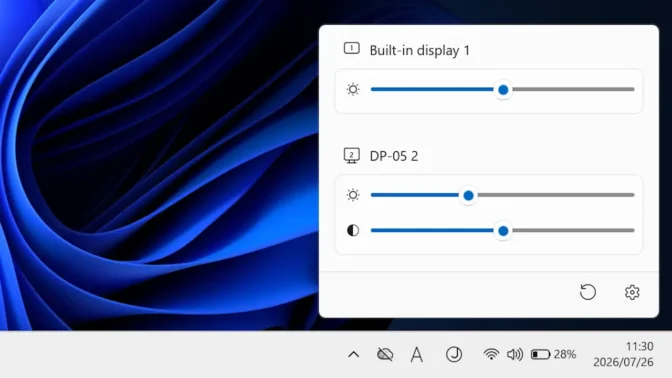672x378 pixels.
Task: Adjust the DP-05 2 contrast slider
Action: 502,231
